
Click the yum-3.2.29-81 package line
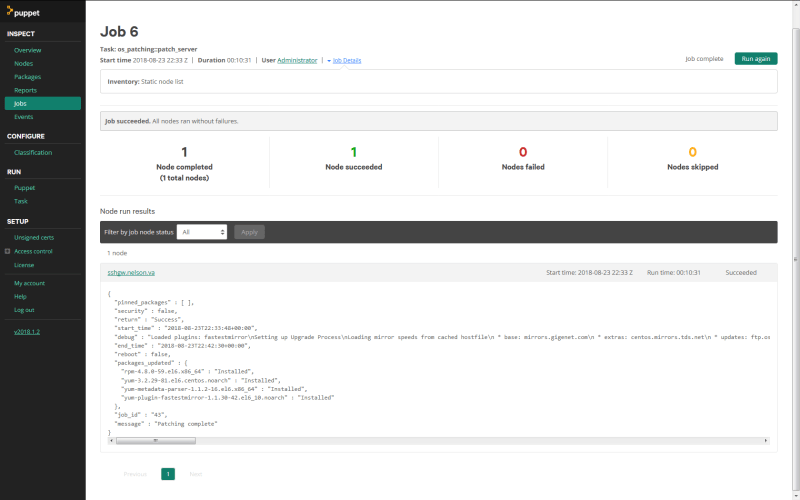coord(201,380)
